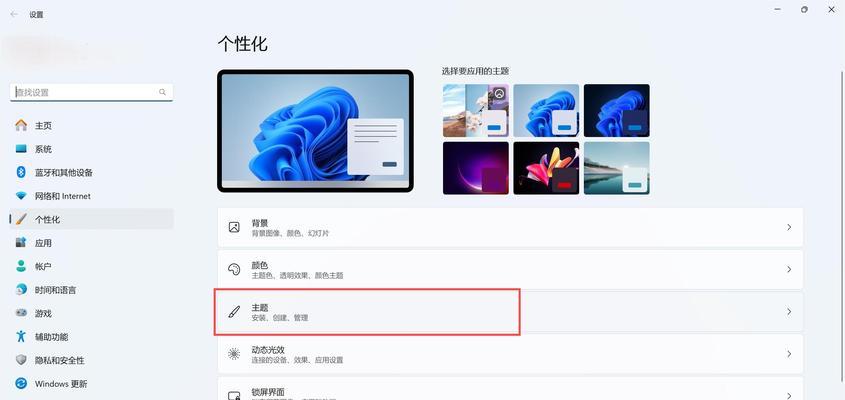Click the back arrow beside 设置
845x400 pixels.
[14, 15]
